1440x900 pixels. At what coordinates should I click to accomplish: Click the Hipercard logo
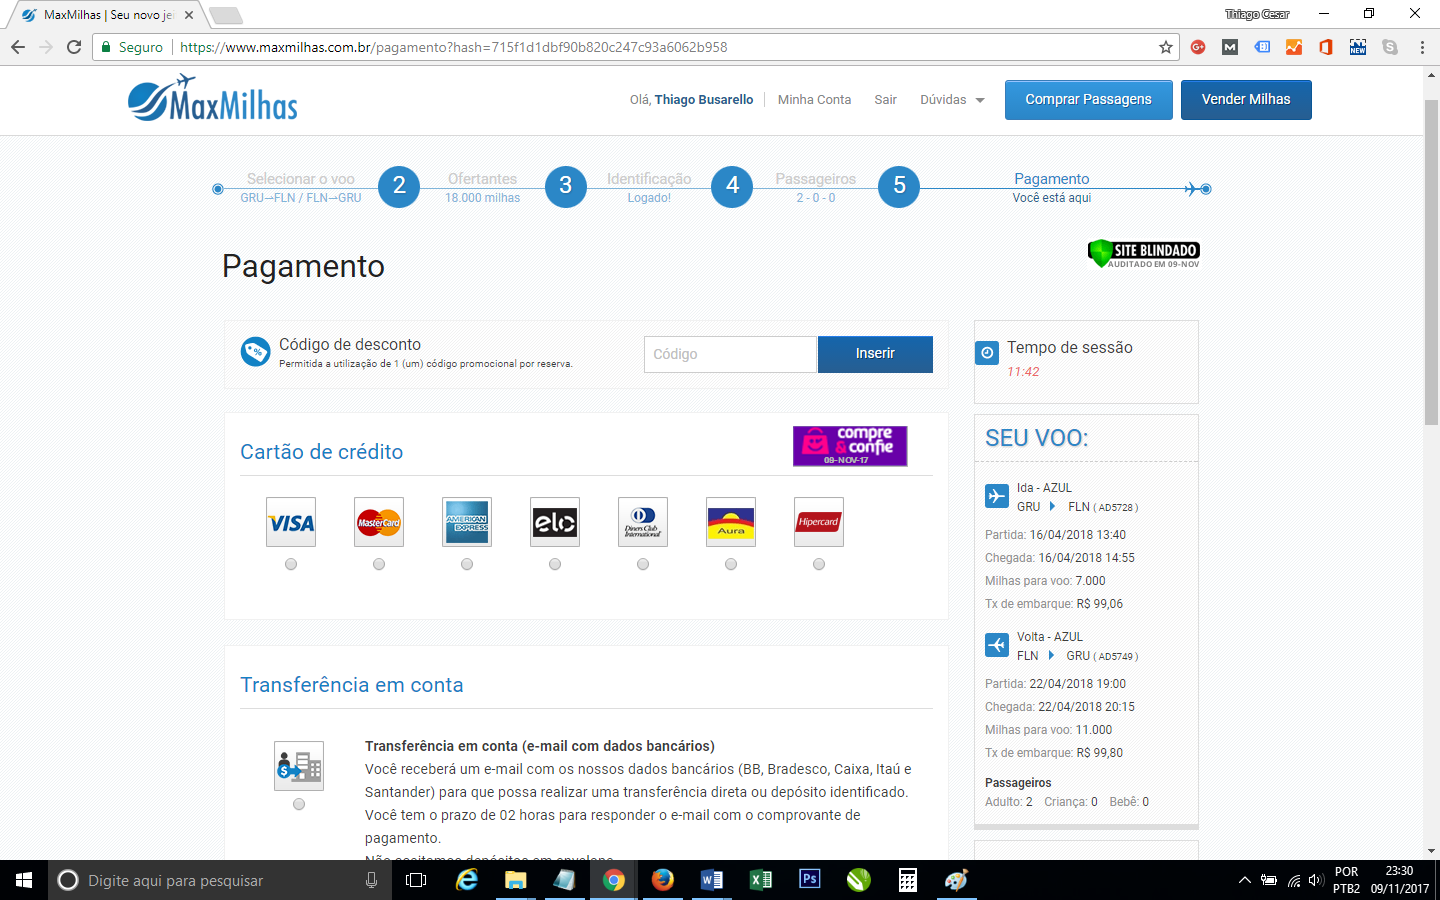tap(819, 522)
